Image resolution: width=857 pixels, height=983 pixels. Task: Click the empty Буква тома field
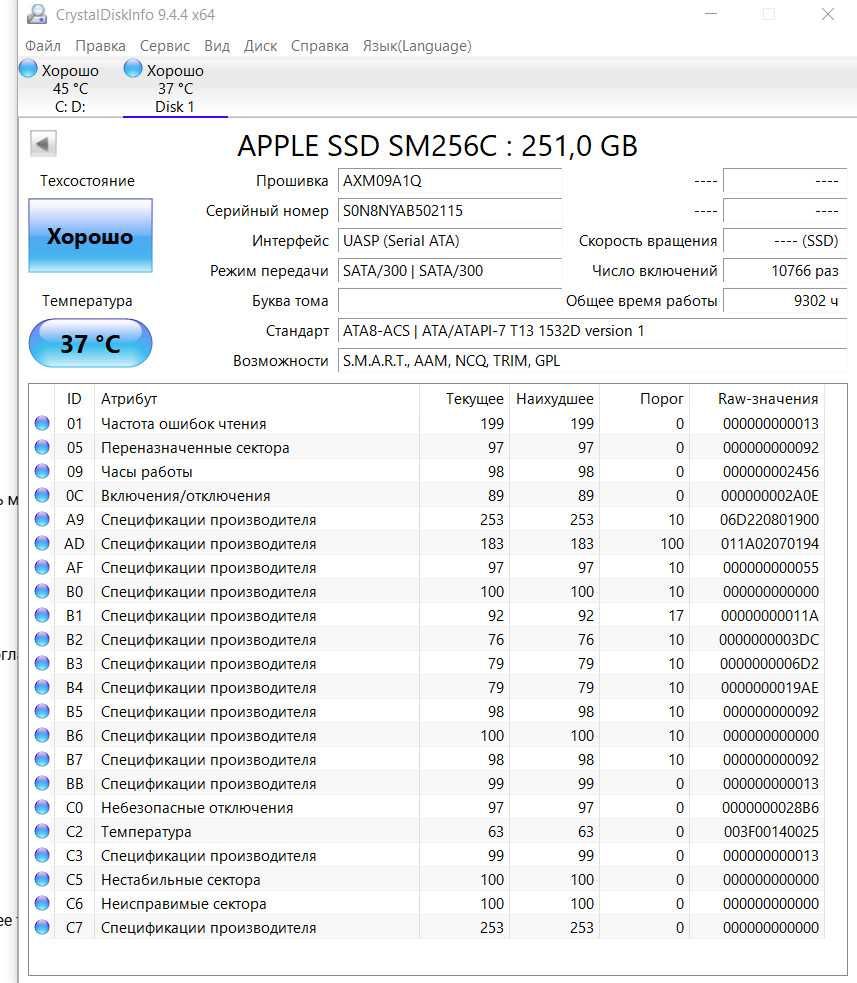tap(450, 301)
